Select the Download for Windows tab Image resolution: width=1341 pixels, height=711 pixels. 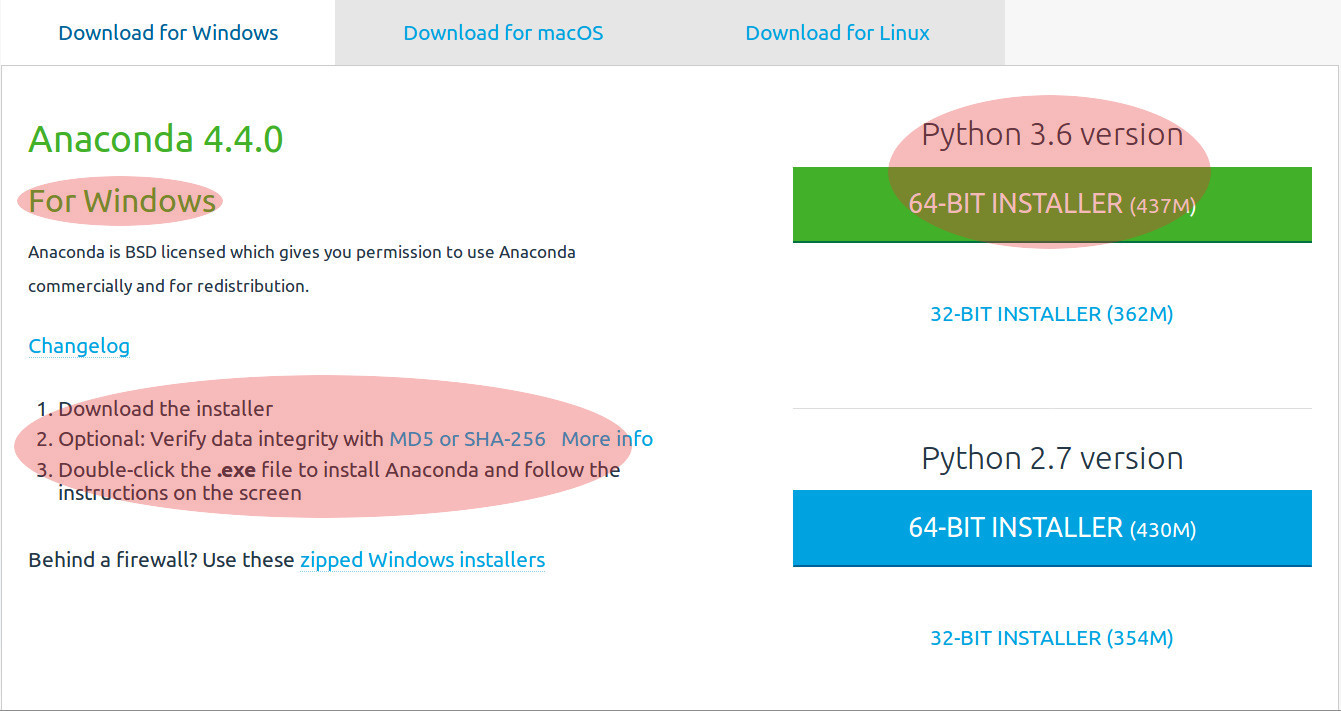point(167,32)
